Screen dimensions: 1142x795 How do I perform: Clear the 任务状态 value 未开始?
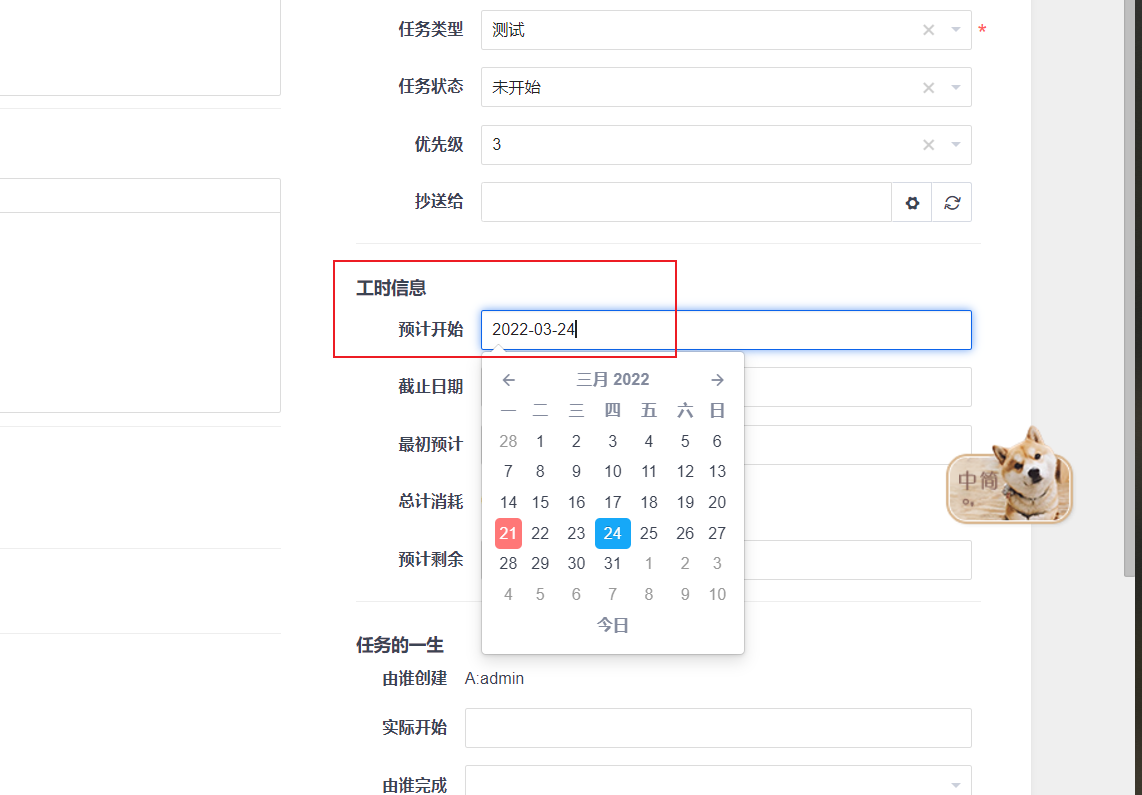928,87
